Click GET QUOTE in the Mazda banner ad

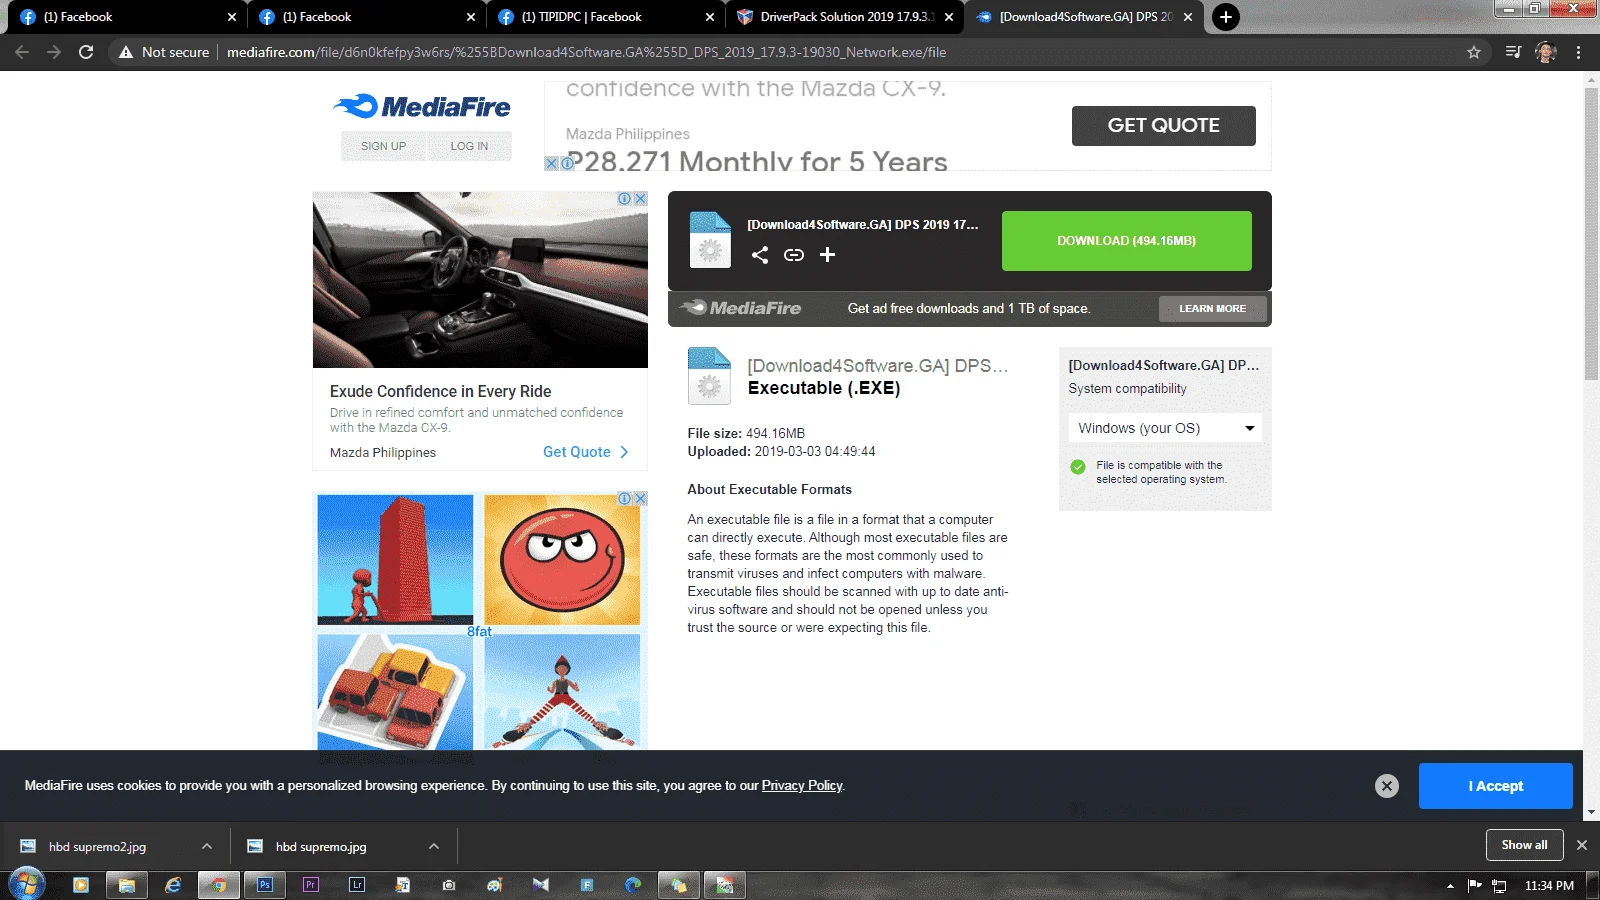click(1164, 126)
